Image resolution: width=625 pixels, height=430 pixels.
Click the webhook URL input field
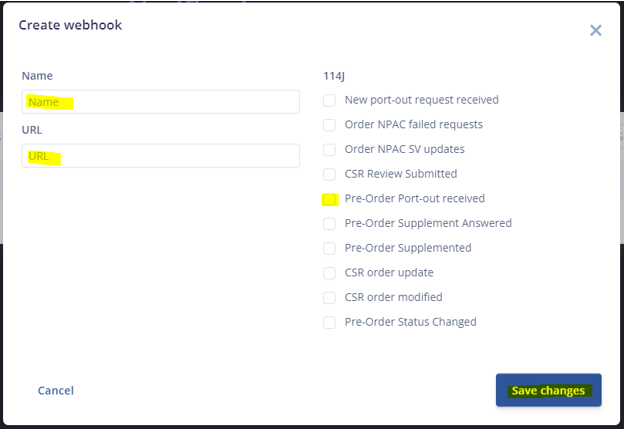tap(160, 156)
